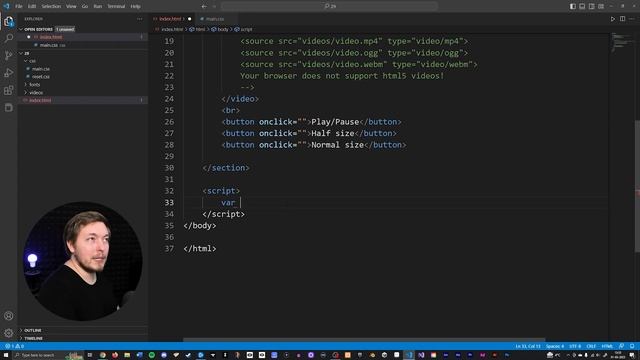
Task: Click the Windows Start button
Action: coord(6,355)
